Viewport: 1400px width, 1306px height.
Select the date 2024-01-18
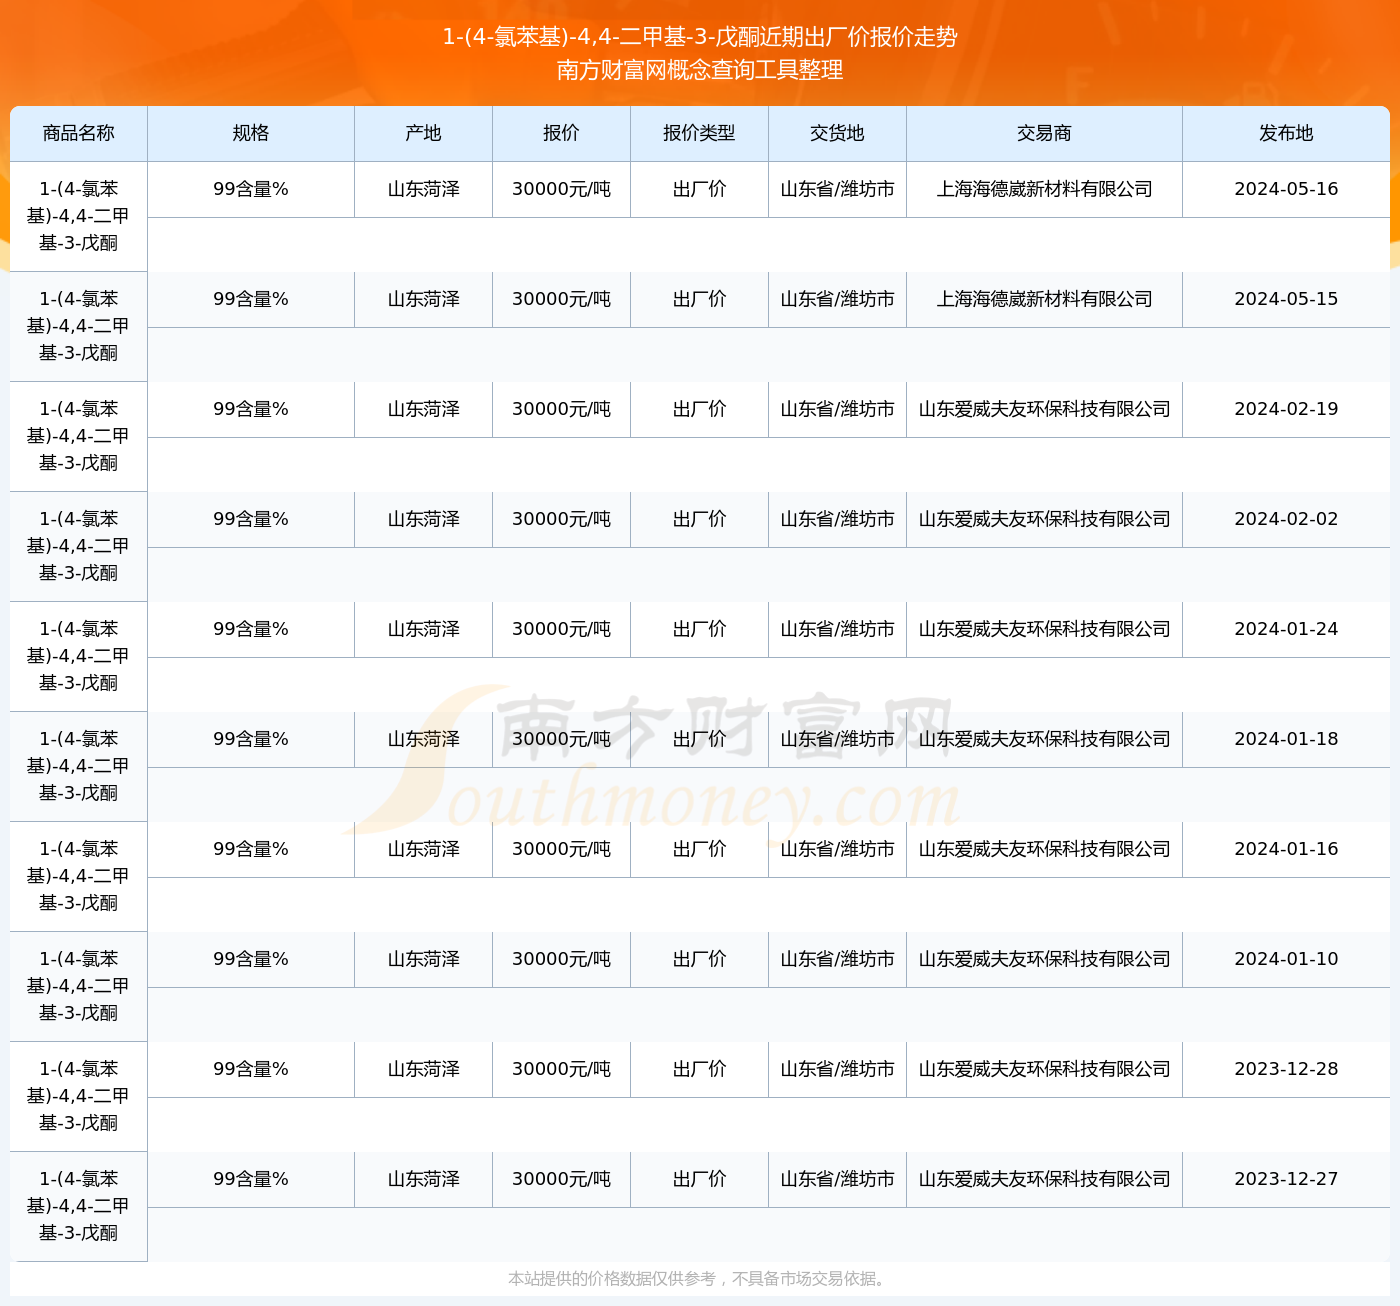coord(1286,739)
